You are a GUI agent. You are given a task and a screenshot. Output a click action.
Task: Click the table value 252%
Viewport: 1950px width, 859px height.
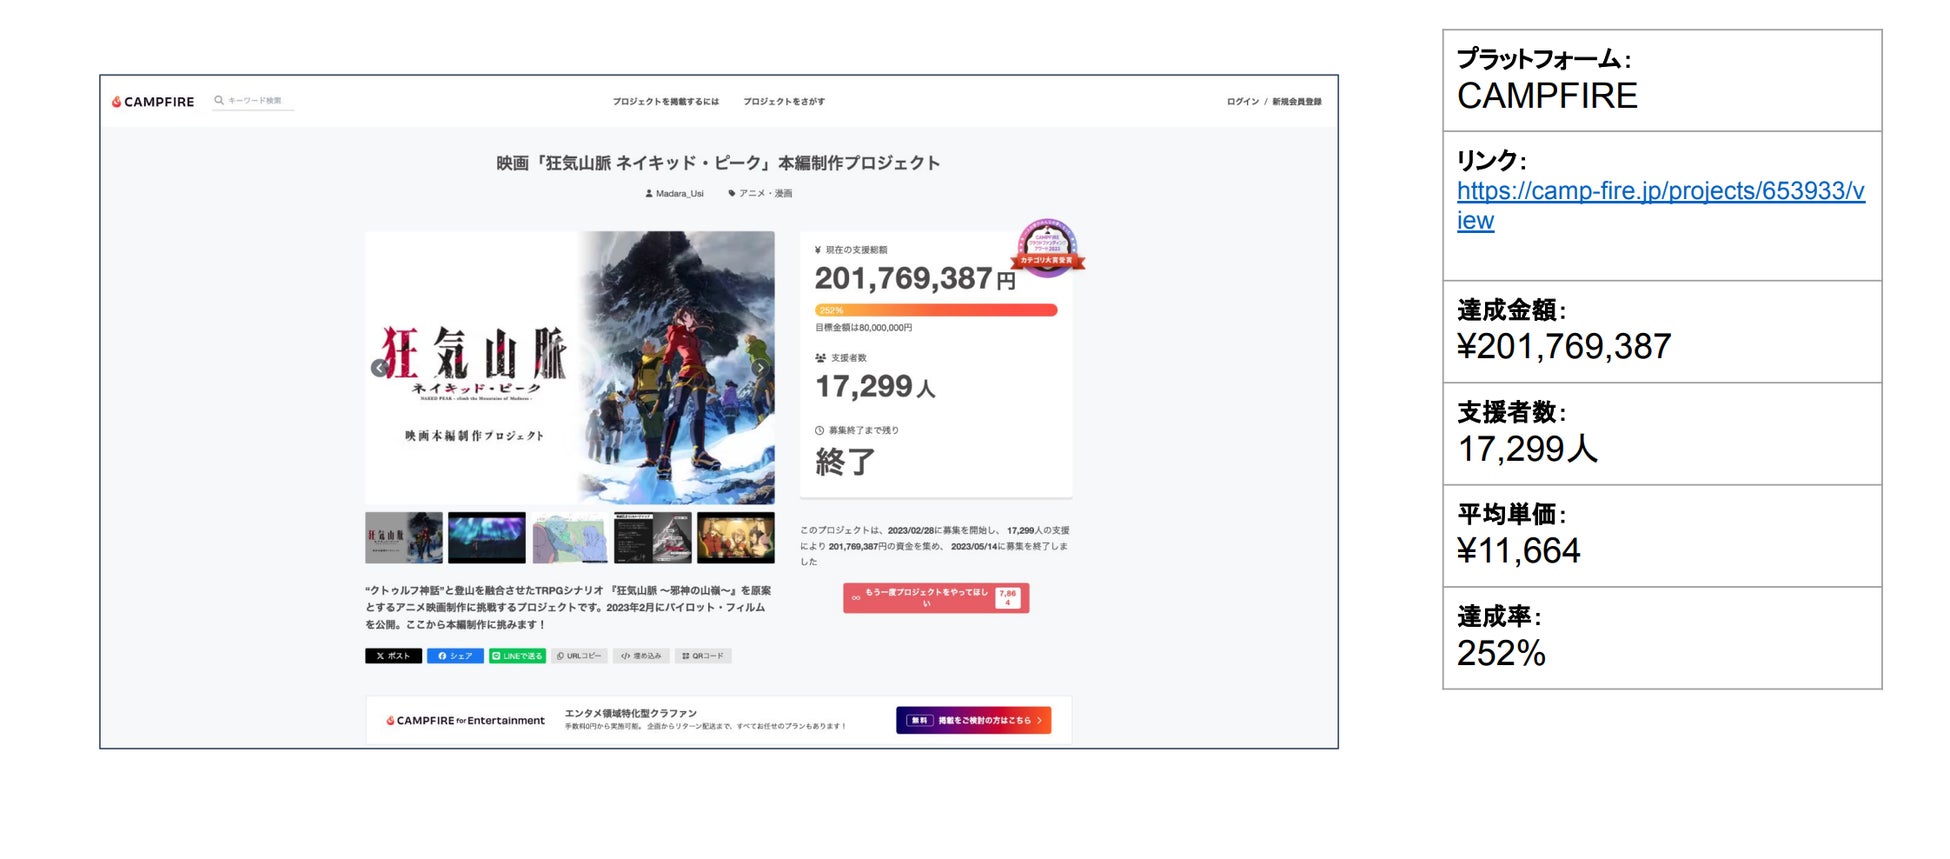(1501, 654)
